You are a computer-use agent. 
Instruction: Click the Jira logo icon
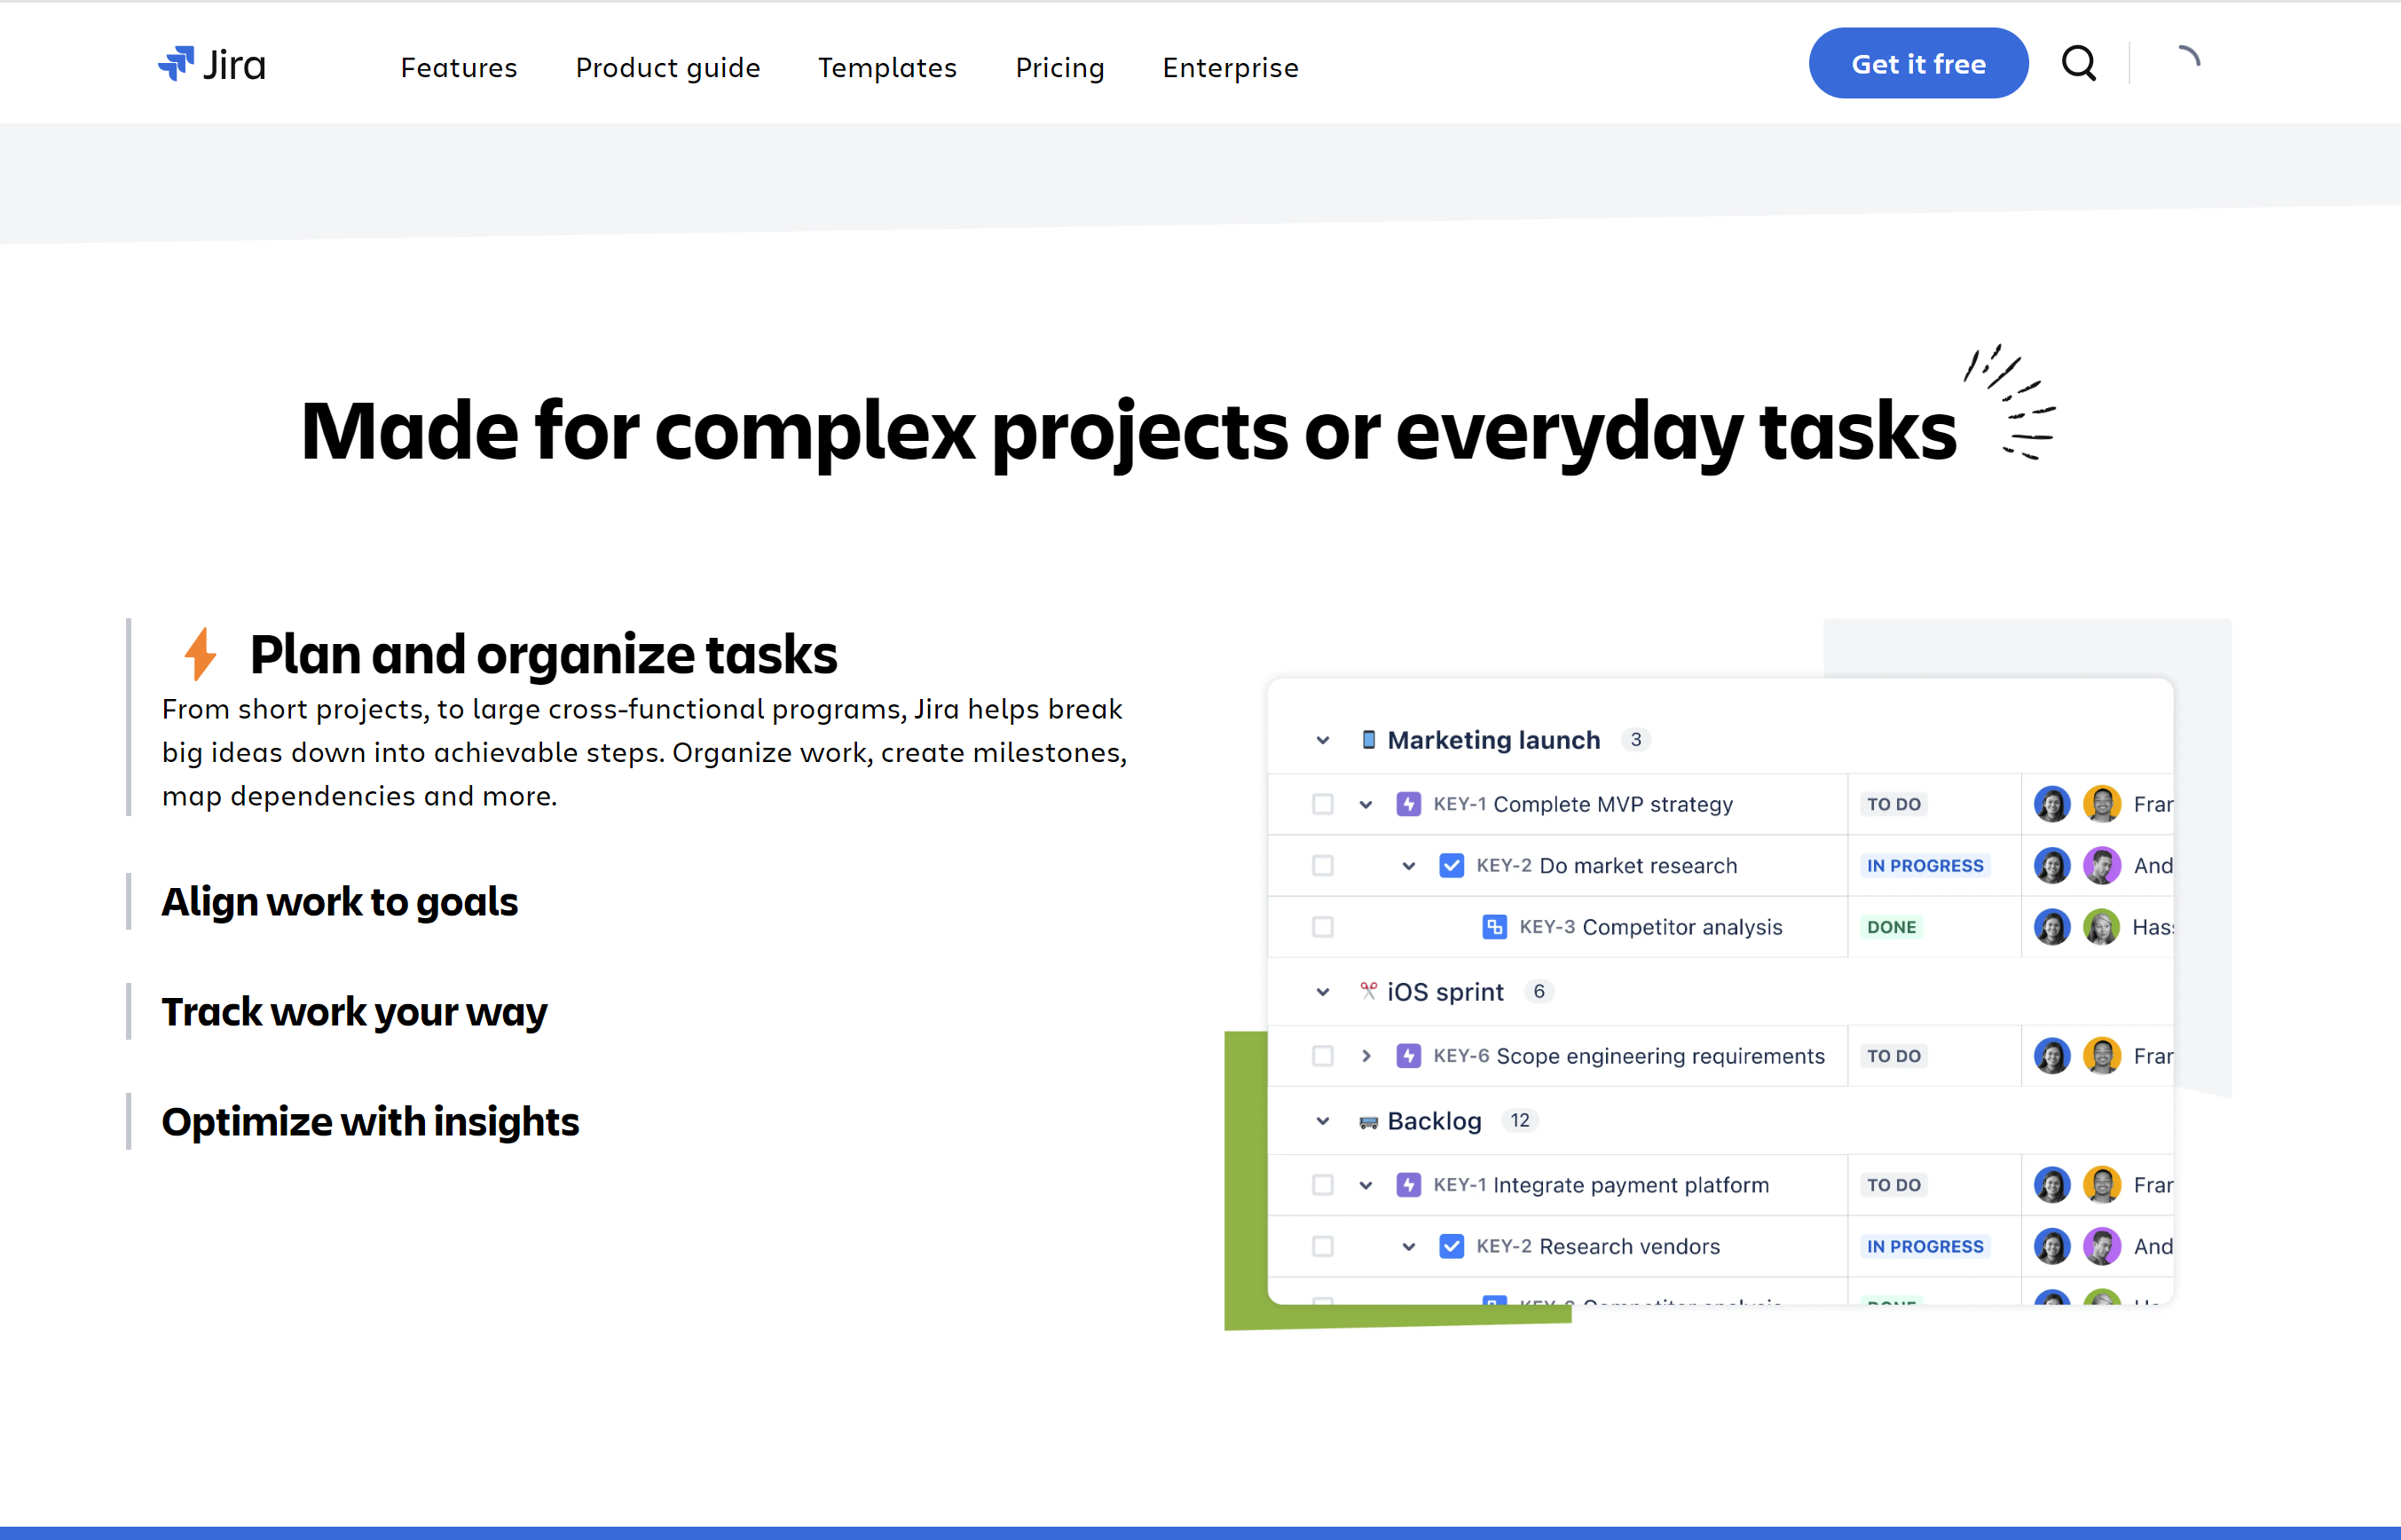(x=175, y=65)
